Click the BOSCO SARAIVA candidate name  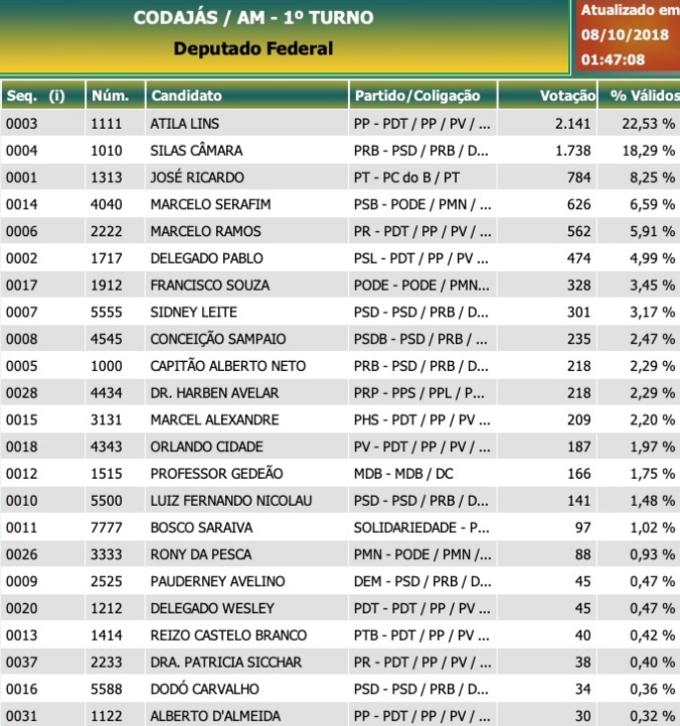tap(201, 527)
